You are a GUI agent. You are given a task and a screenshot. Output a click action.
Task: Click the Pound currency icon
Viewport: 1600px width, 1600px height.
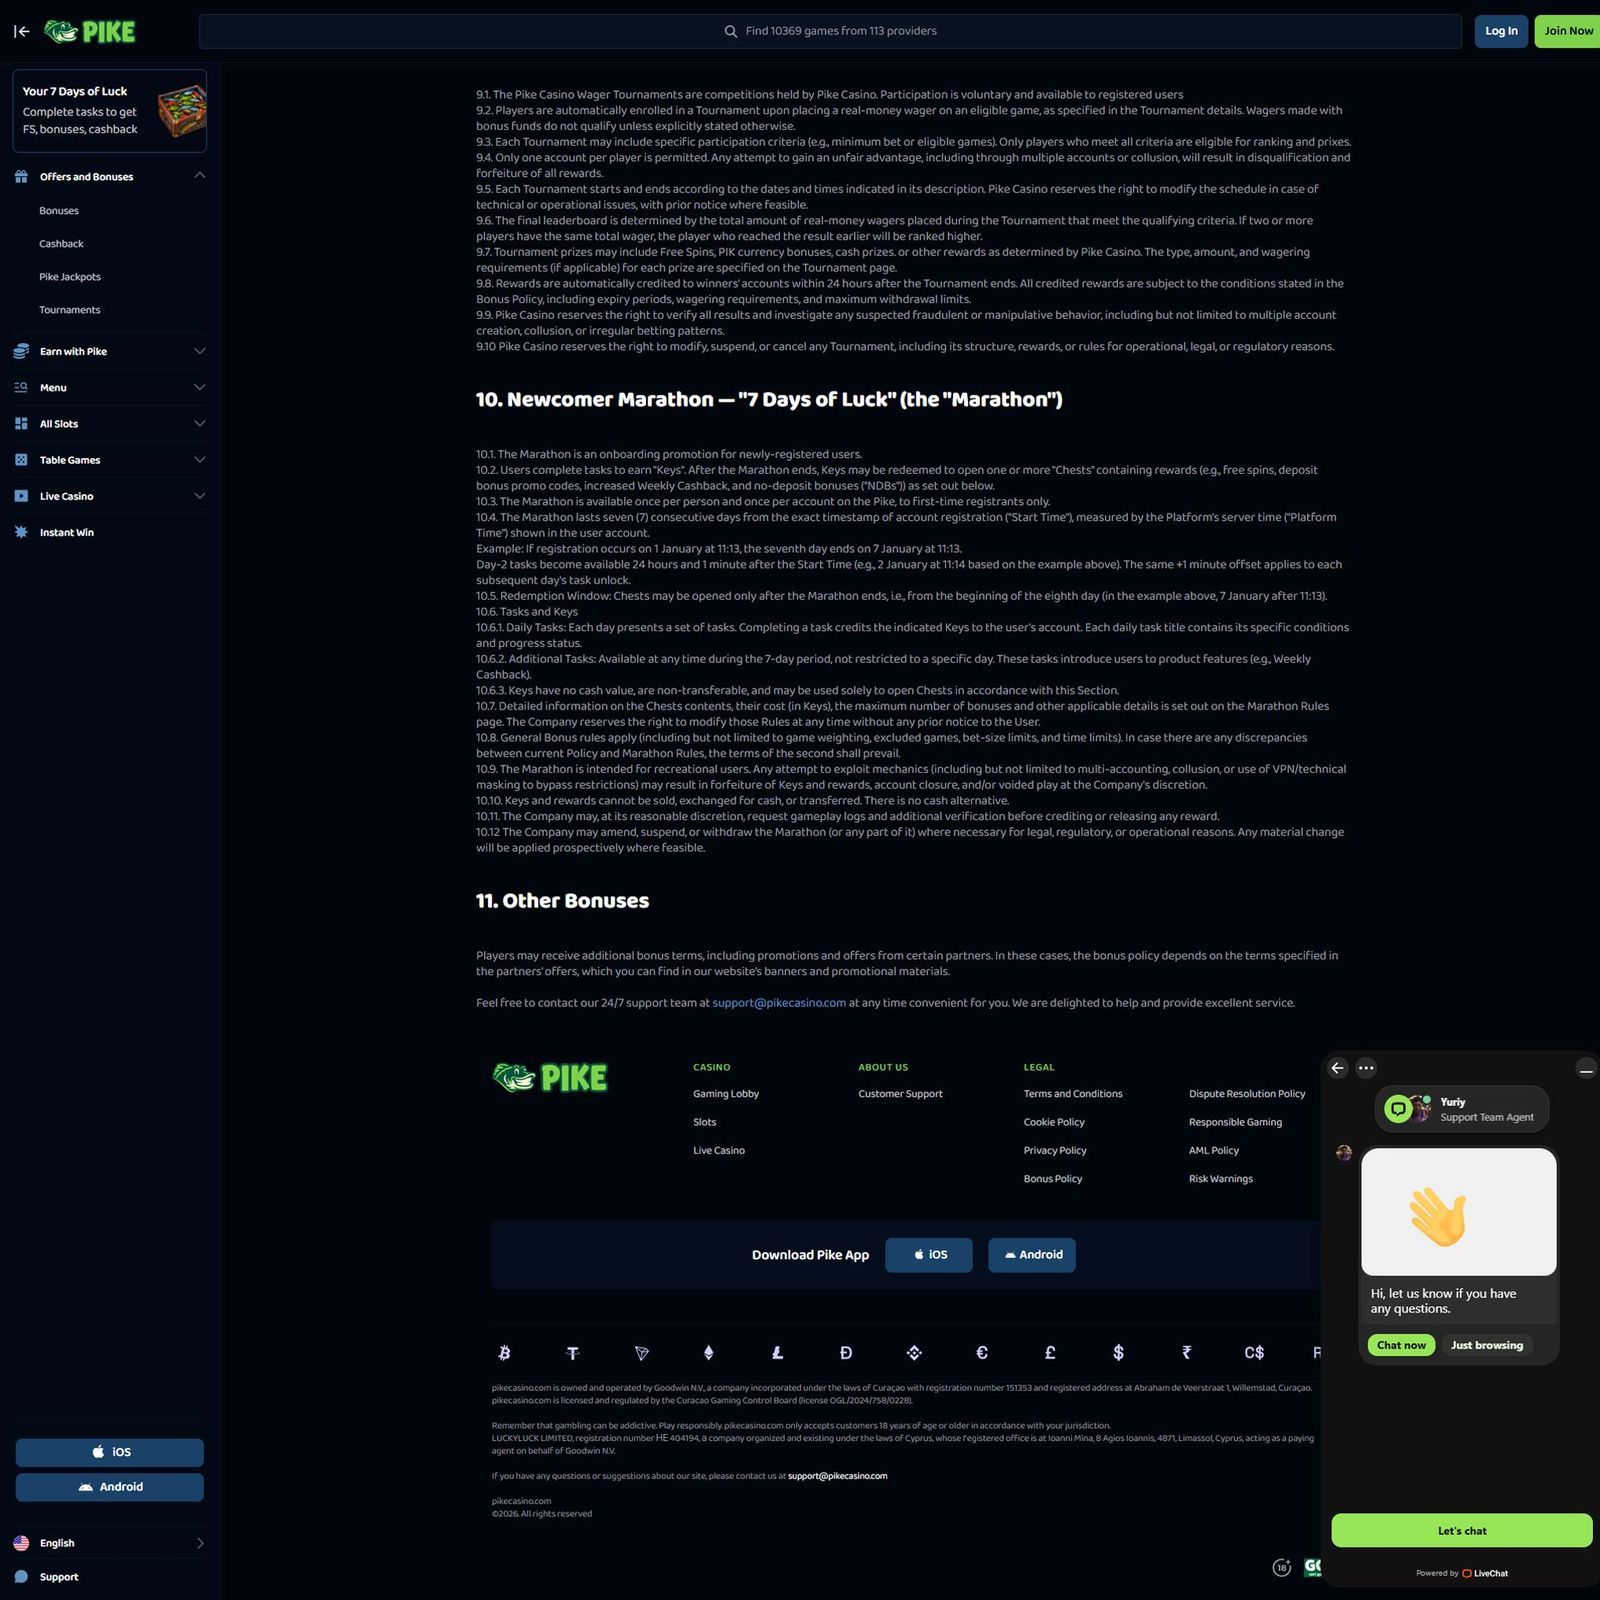(1050, 1352)
